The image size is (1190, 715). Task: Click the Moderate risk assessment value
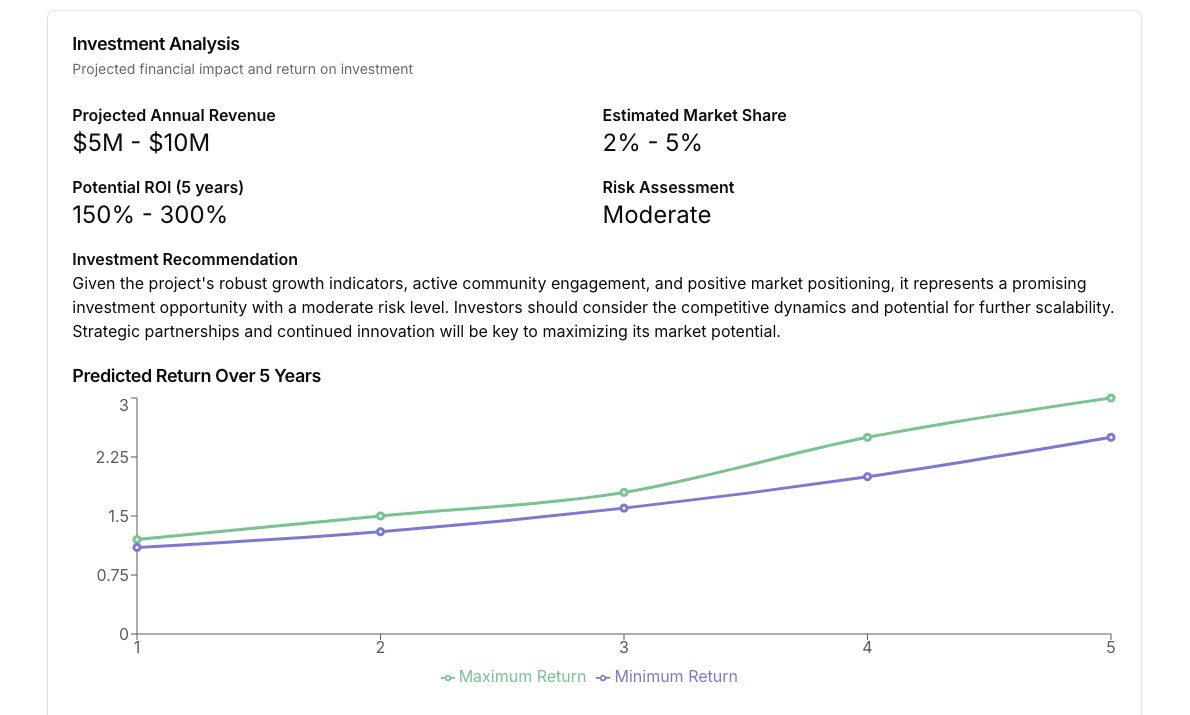656,215
